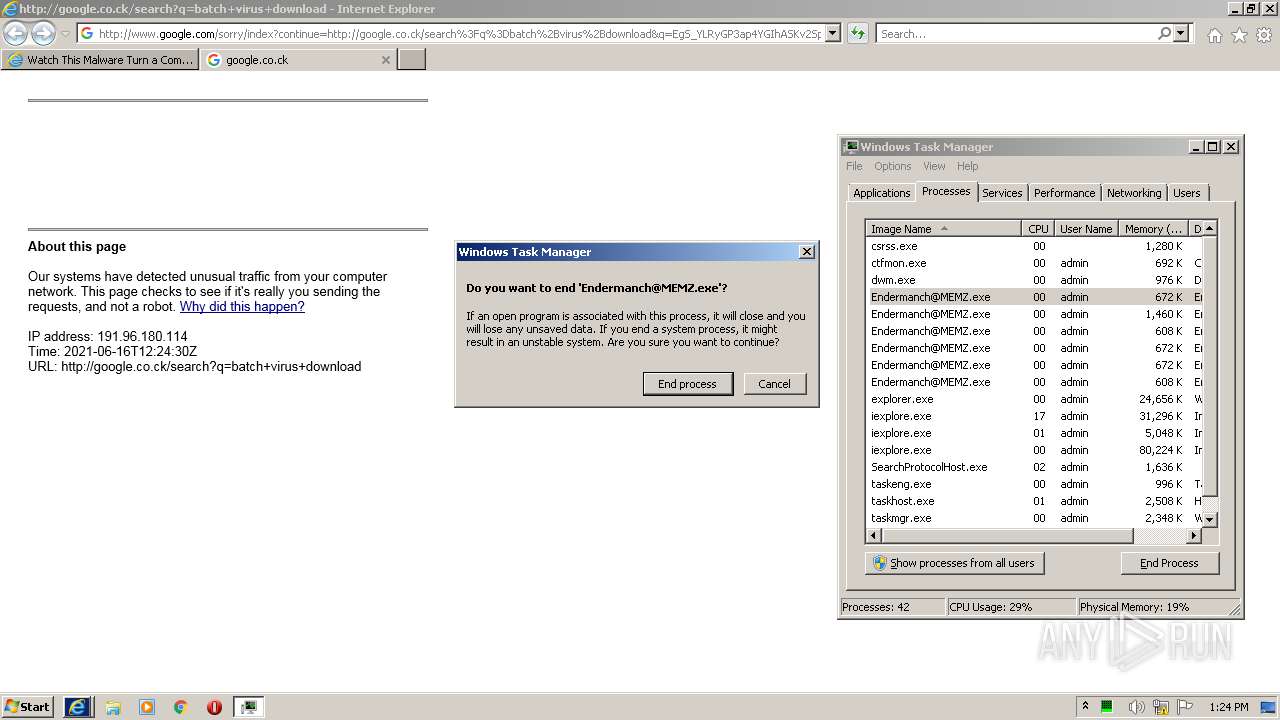The height and width of the screenshot is (720, 1280).
Task: Click the Task Manager 'End Process' button
Action: coord(1169,563)
